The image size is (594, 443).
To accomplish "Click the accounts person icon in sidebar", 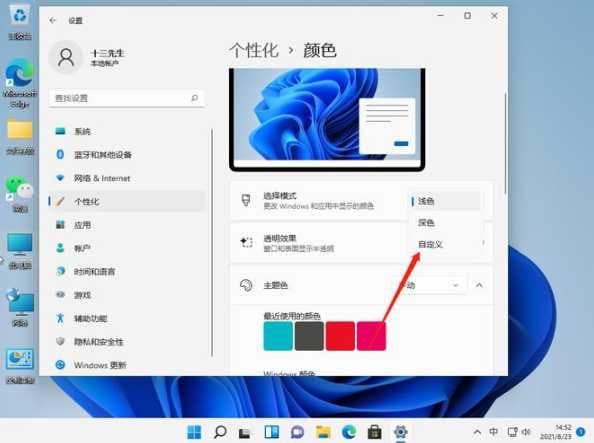I will coord(60,248).
